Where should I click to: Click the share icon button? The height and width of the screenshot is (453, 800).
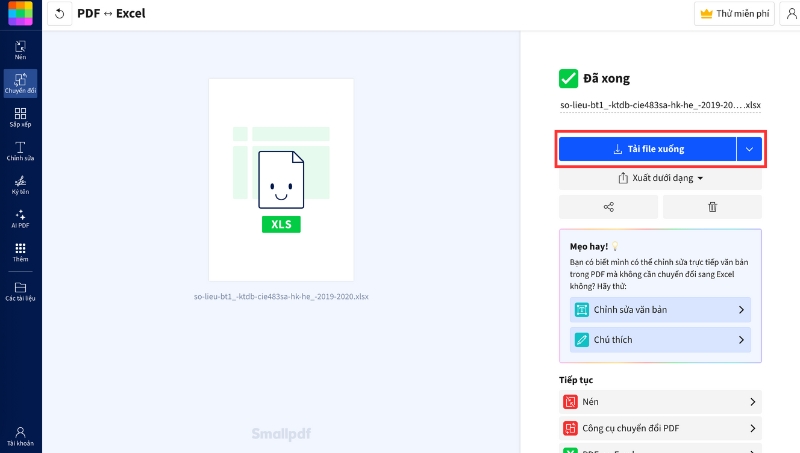click(x=609, y=207)
